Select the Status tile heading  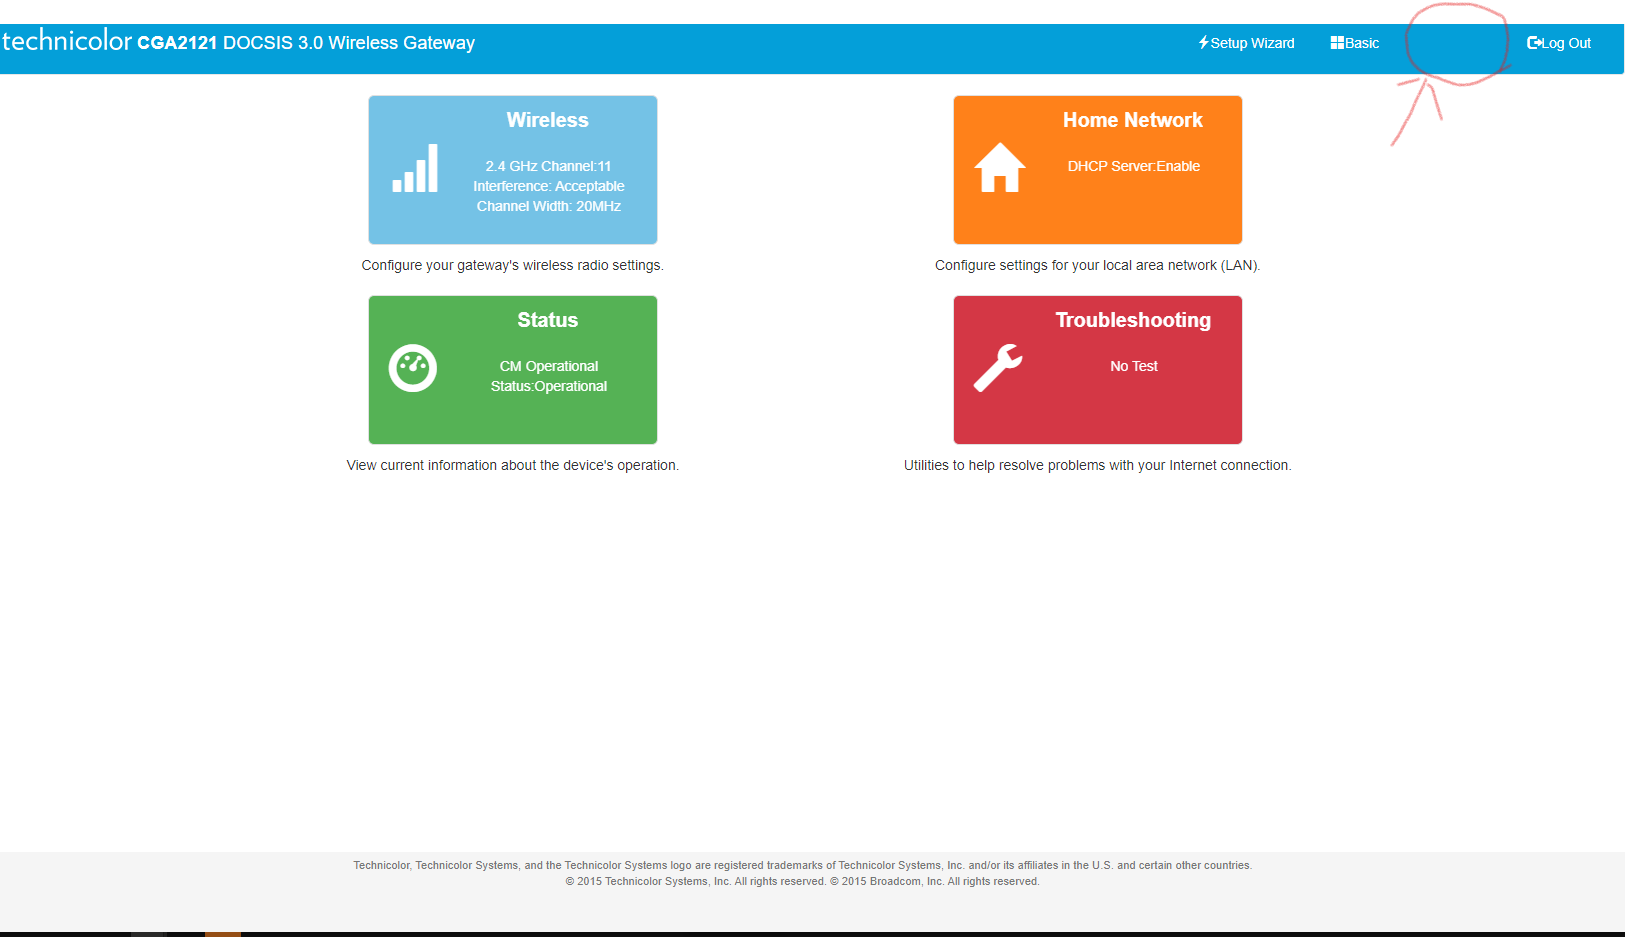[548, 320]
